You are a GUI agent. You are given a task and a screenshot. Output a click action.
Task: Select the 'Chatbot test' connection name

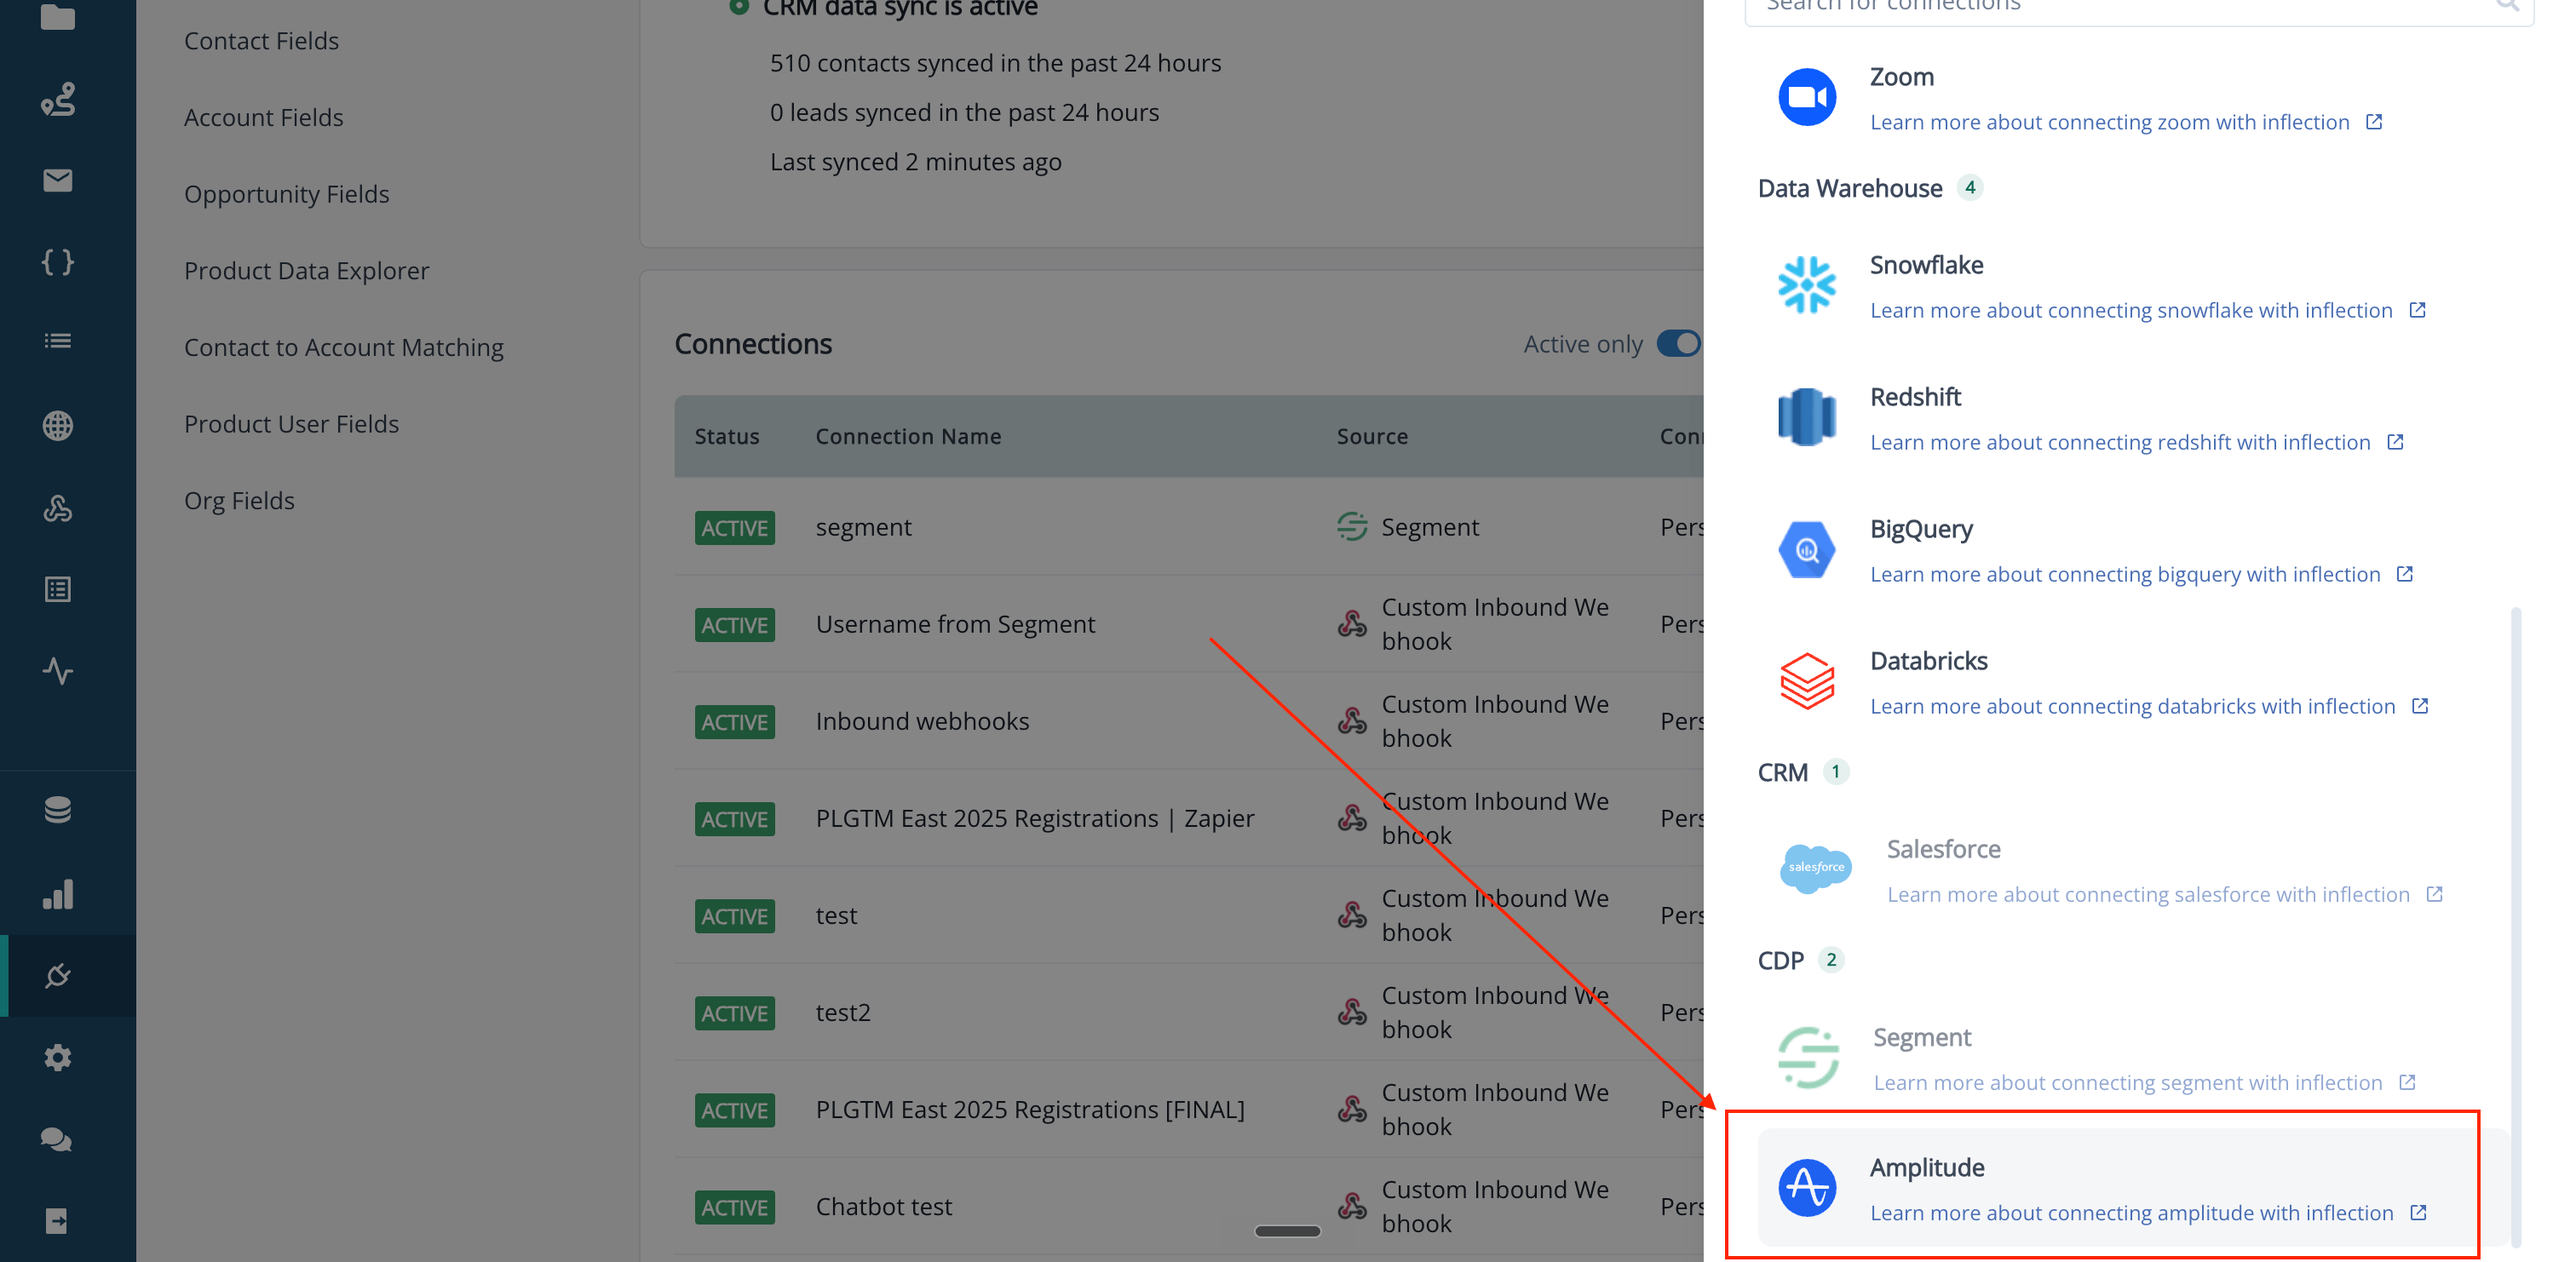[x=884, y=1205]
